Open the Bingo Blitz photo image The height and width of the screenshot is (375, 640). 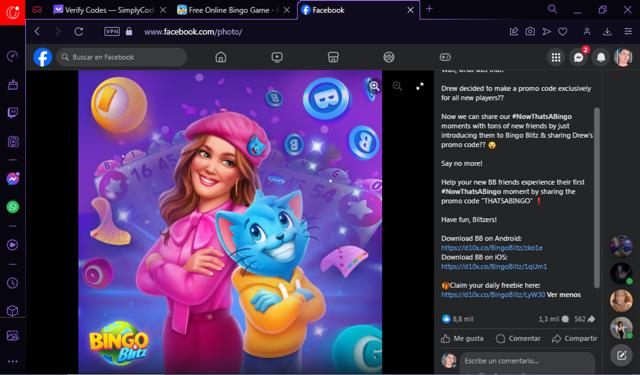click(230, 222)
